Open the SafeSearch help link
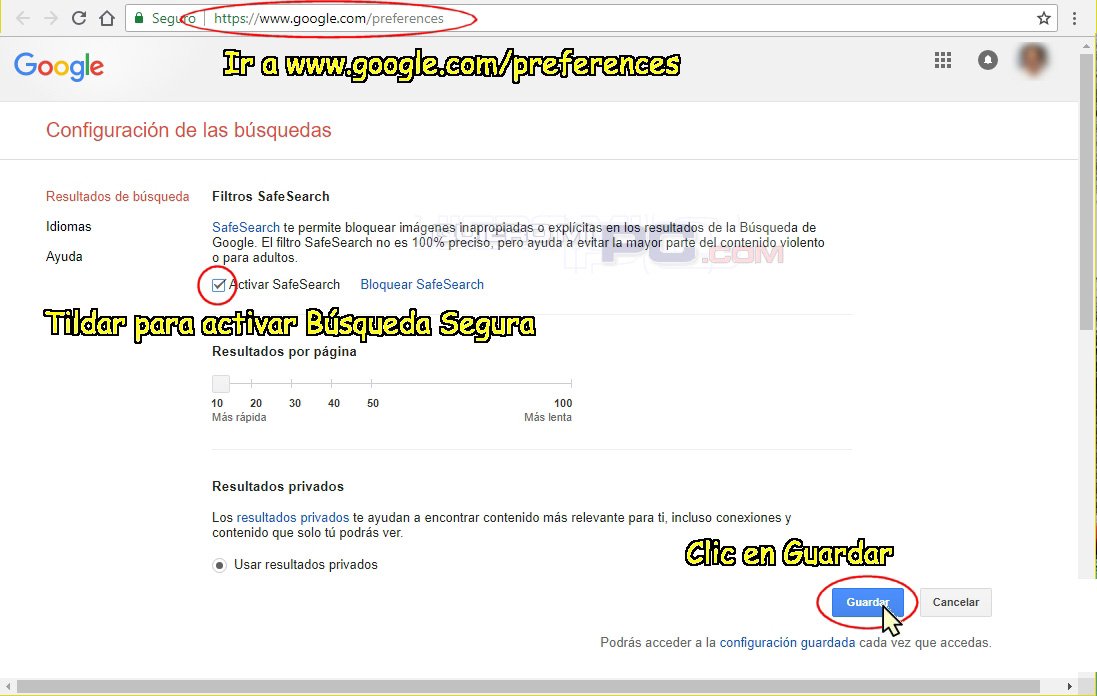 (x=246, y=227)
